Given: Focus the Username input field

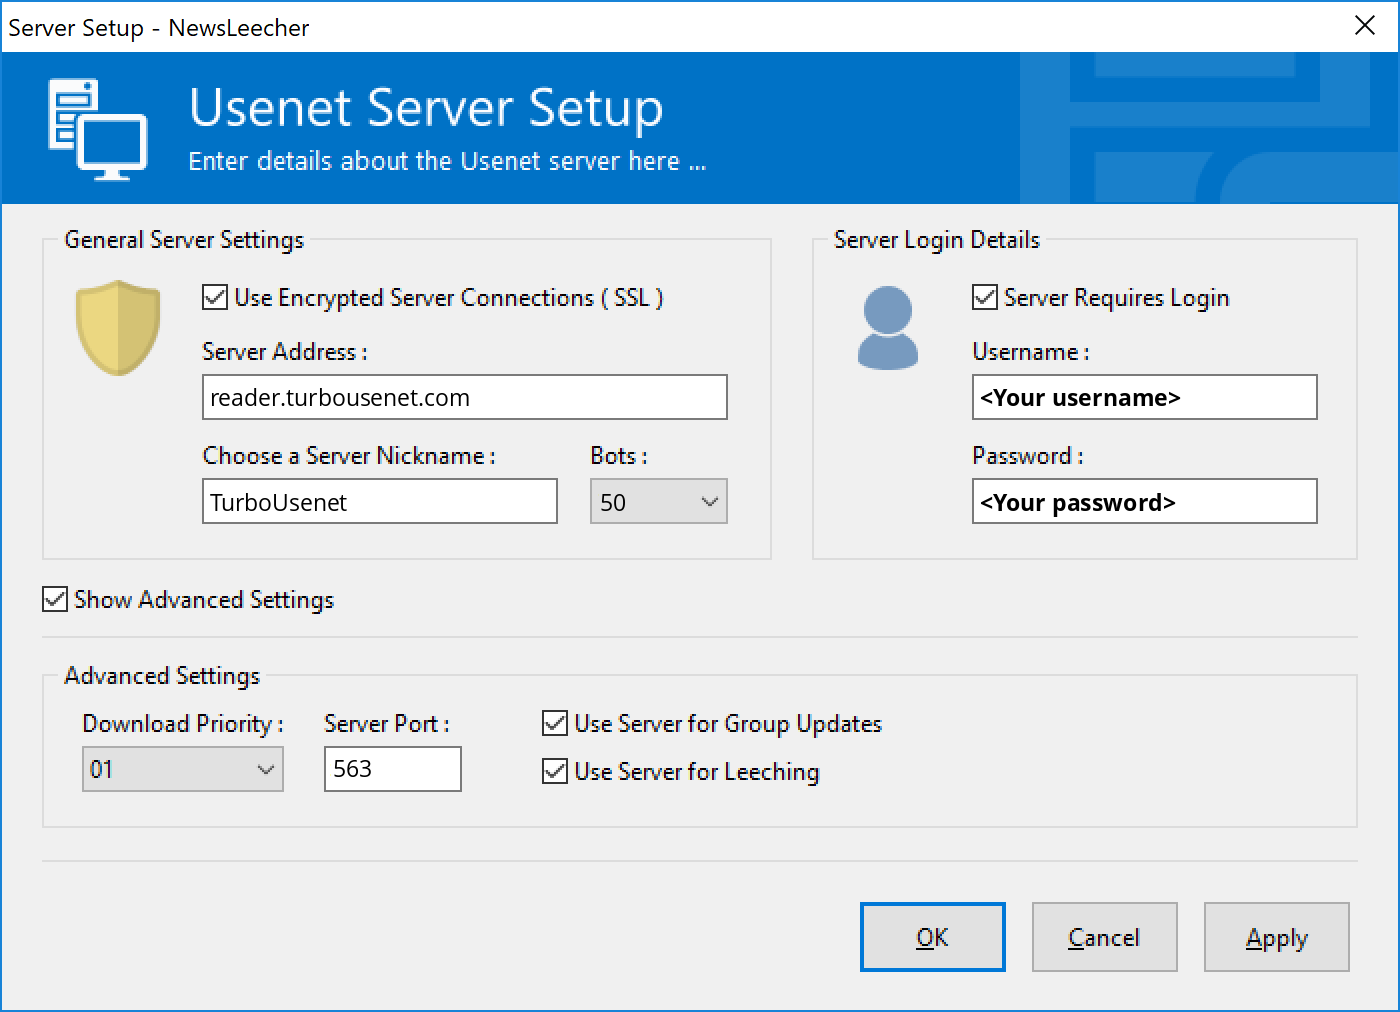Looking at the screenshot, I should [1144, 397].
